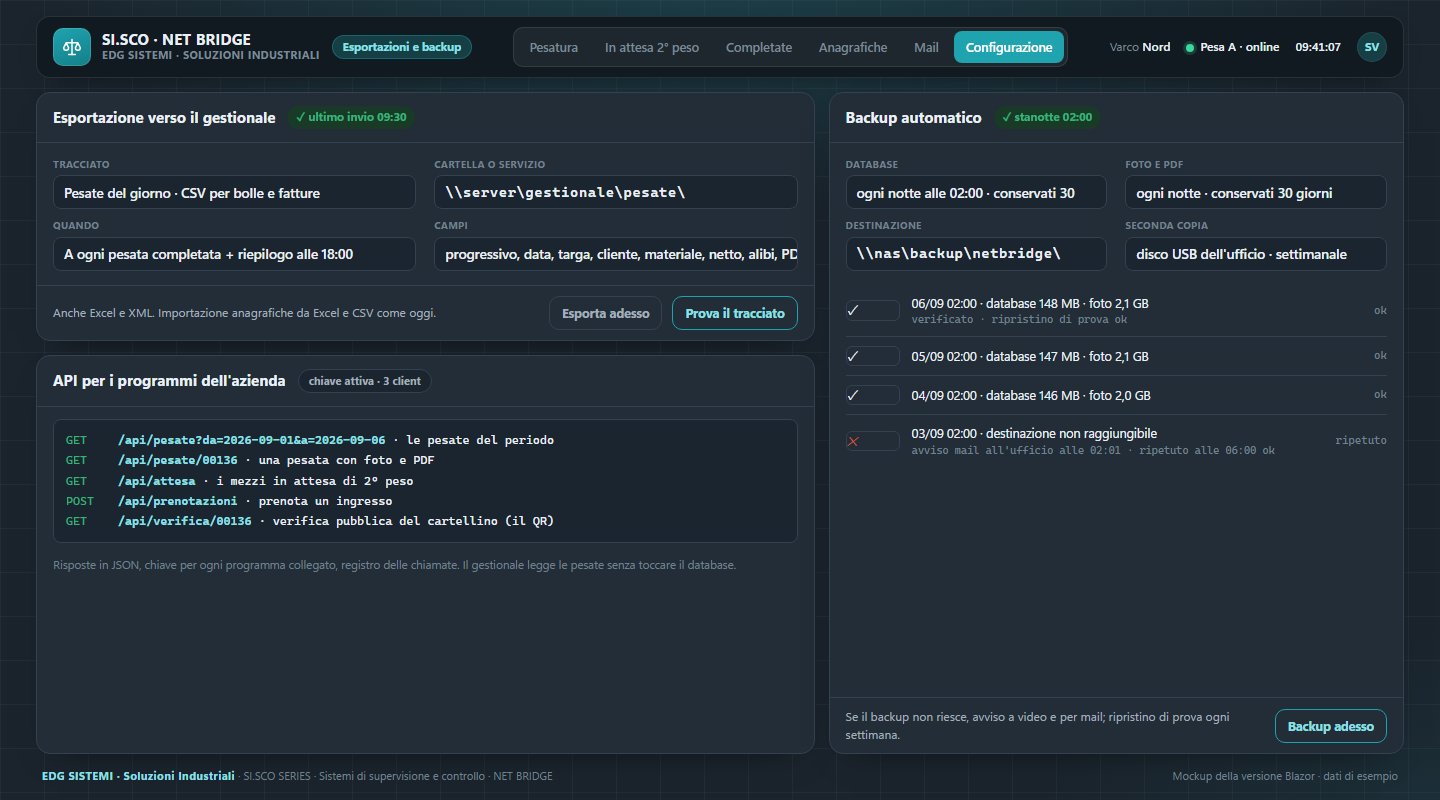Screen dimensions: 1440x800
Task: Click the 'Varco Nord' label
Action: (1140, 47)
